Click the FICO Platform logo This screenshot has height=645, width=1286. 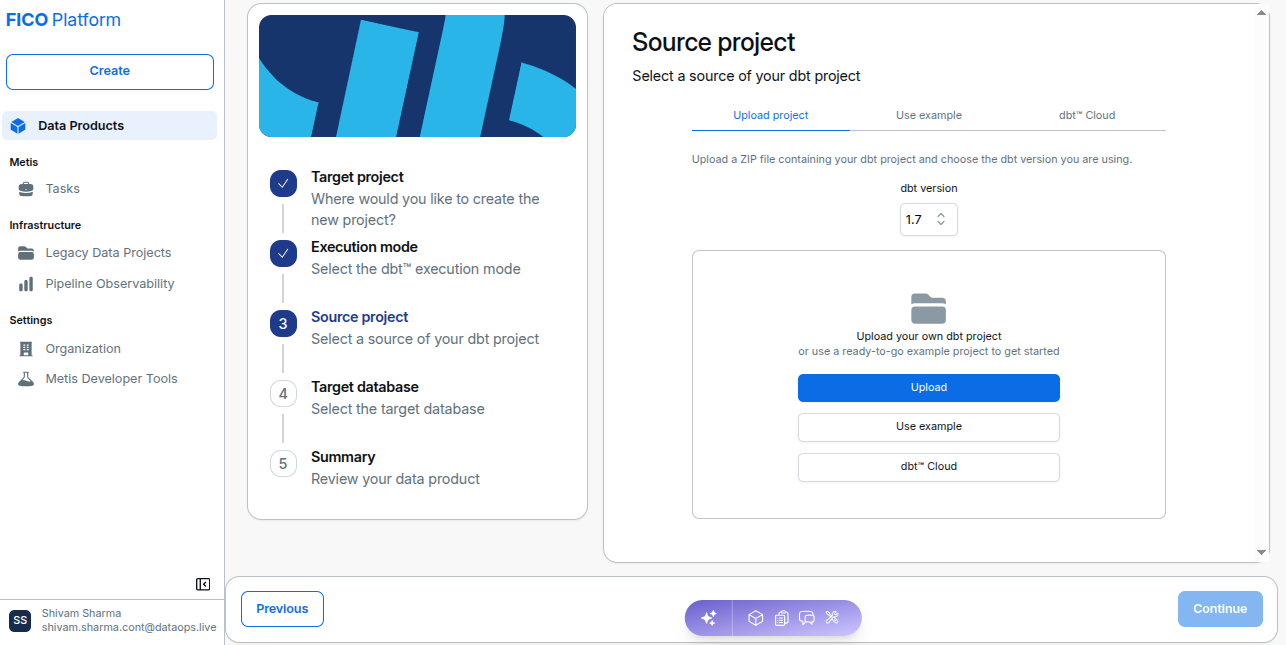pos(64,20)
